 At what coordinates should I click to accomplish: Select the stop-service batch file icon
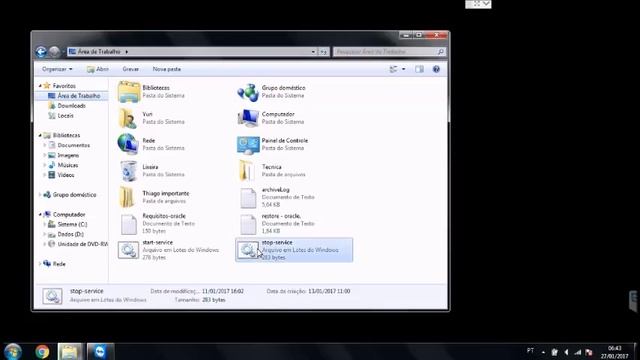[x=248, y=250]
